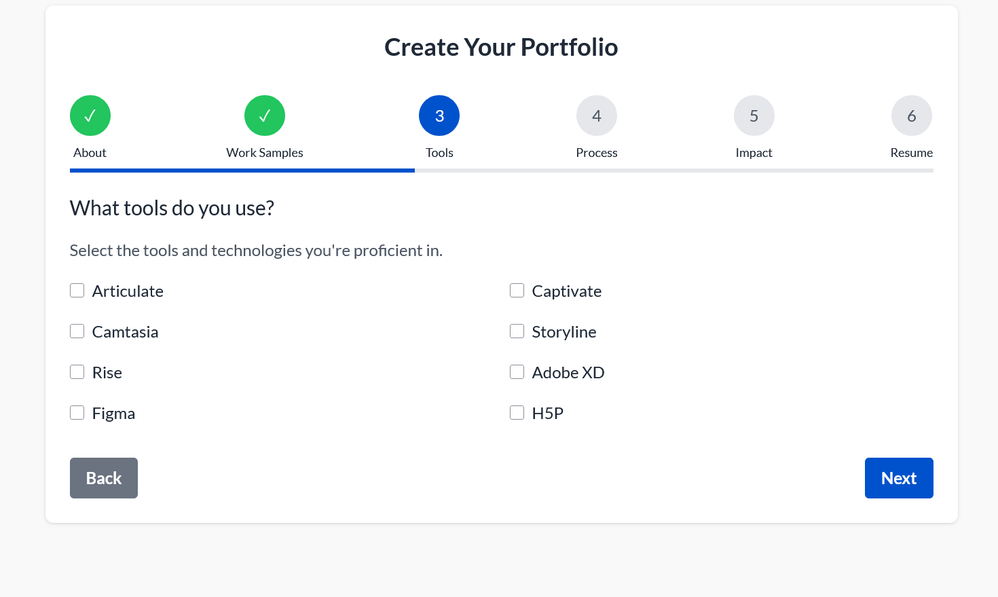Jump to step 4 Process circle
Screen dimensions: 998x597
pyautogui.click(x=596, y=116)
